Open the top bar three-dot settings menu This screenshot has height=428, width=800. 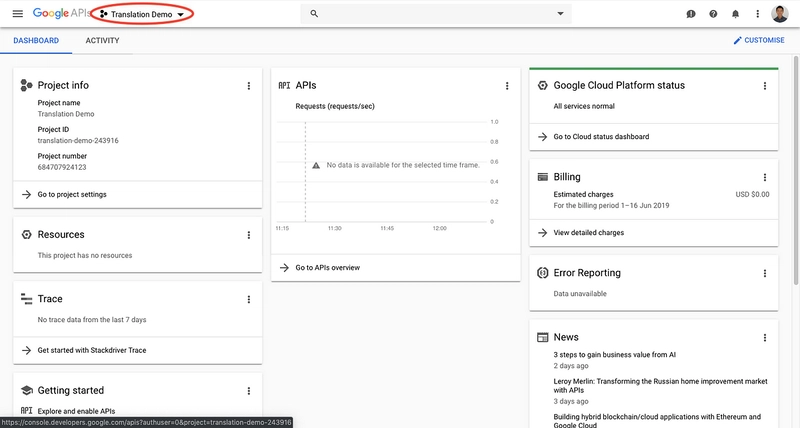[758, 14]
